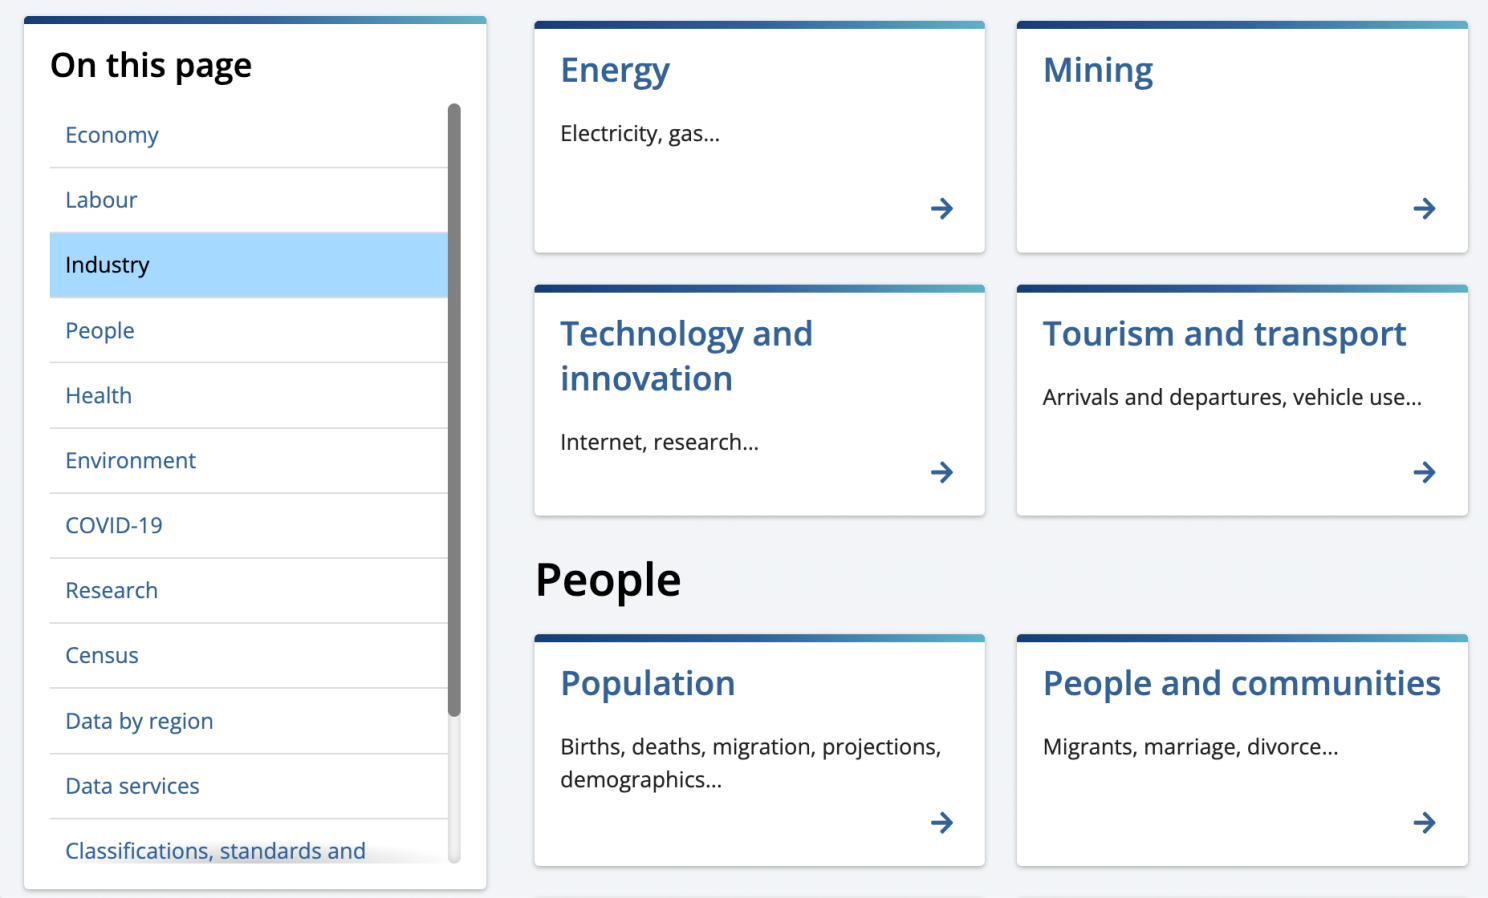
Task: Click the Tourism and transport arrow icon
Action: (x=1424, y=472)
